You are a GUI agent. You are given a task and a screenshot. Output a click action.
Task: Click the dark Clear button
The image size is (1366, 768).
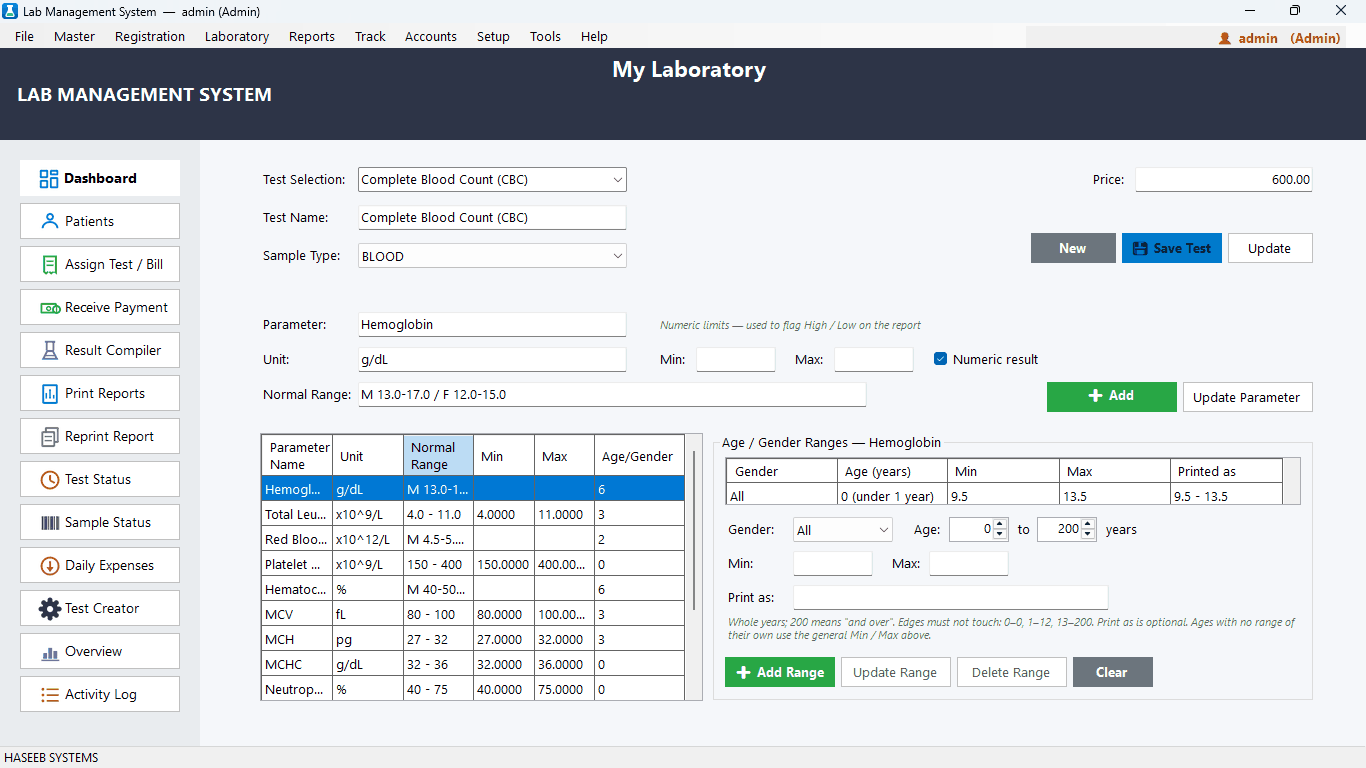1113,672
